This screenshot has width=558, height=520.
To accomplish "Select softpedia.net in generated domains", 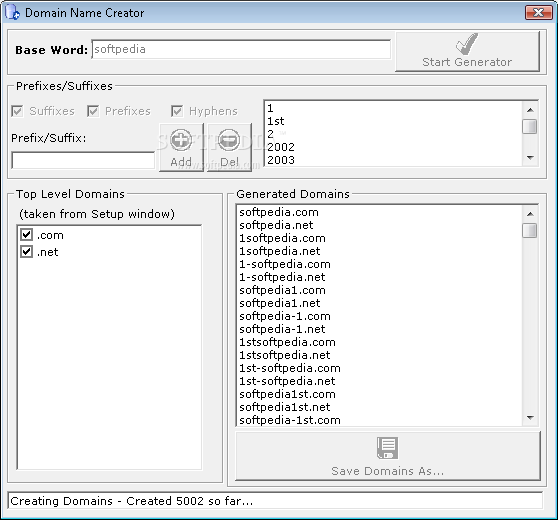I will click(x=380, y=225).
